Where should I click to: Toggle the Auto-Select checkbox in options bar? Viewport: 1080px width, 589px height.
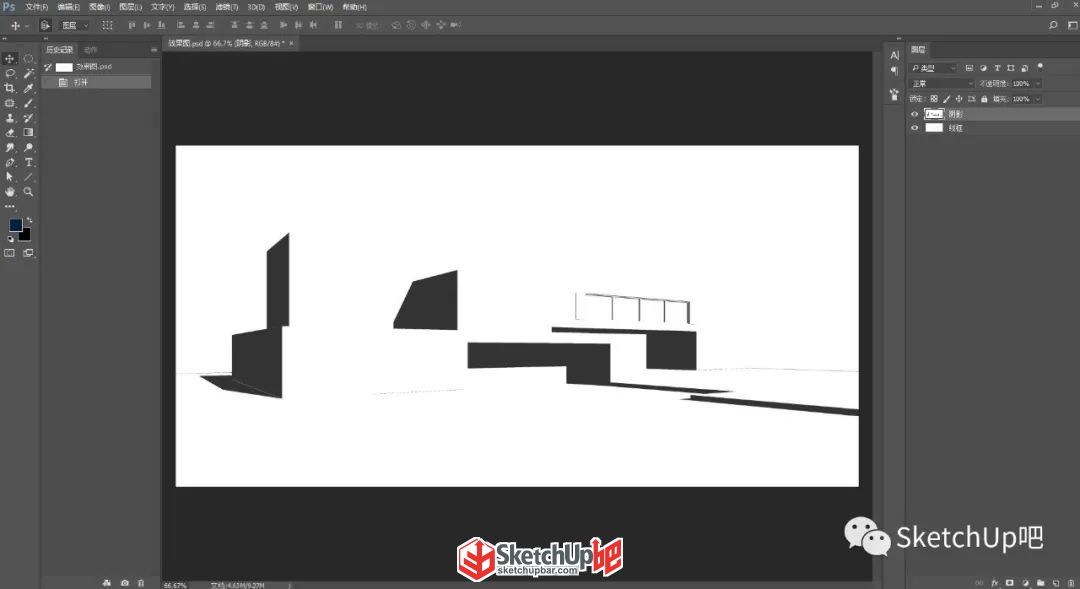(x=45, y=25)
